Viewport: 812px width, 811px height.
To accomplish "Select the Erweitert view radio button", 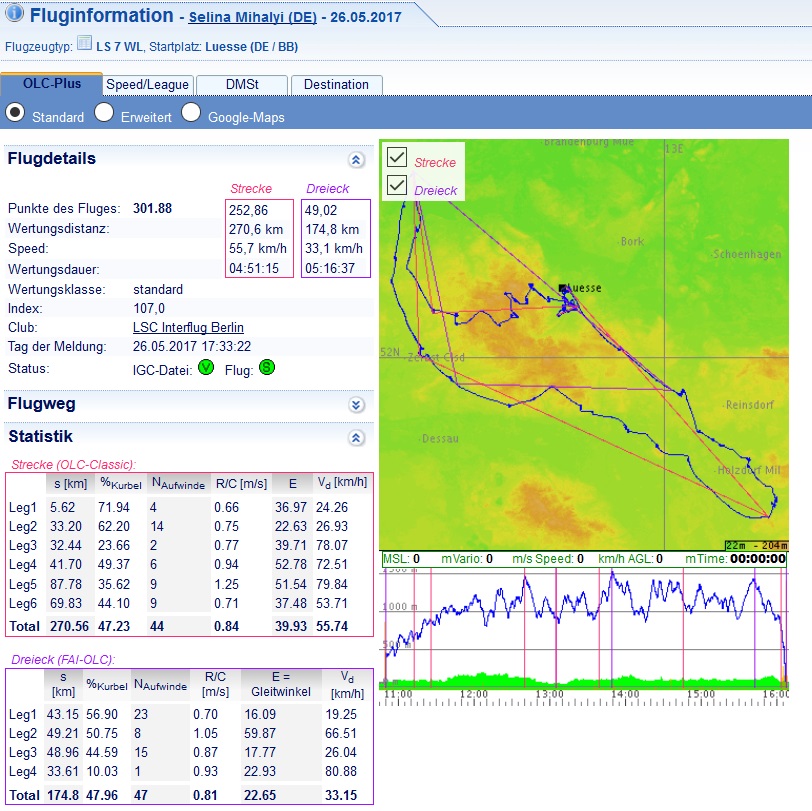I will (104, 113).
